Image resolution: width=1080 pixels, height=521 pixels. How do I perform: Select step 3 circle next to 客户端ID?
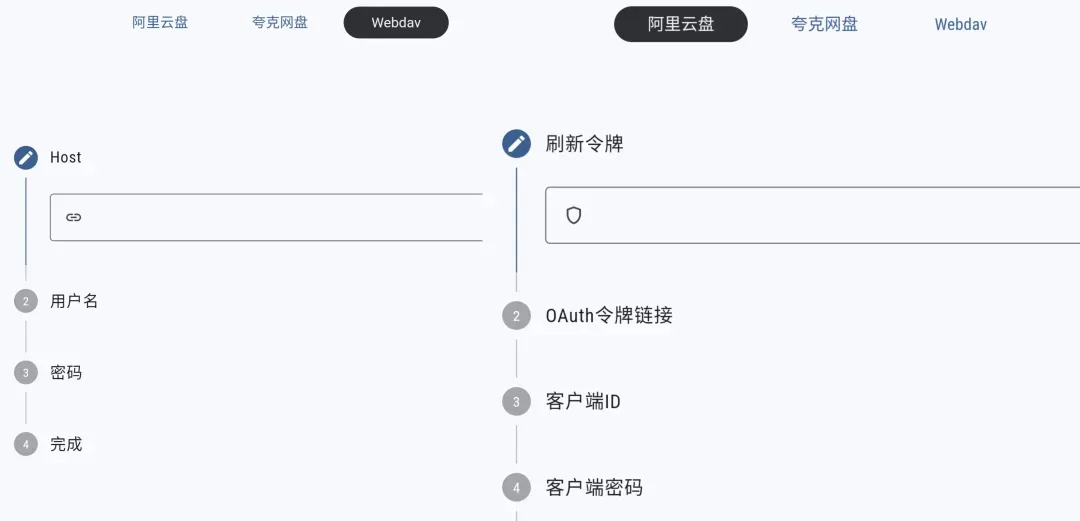tap(516, 402)
